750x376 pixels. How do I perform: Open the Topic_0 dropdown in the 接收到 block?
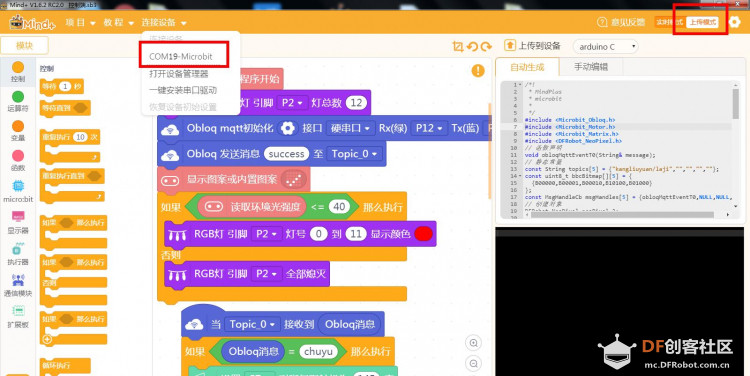click(x=251, y=324)
